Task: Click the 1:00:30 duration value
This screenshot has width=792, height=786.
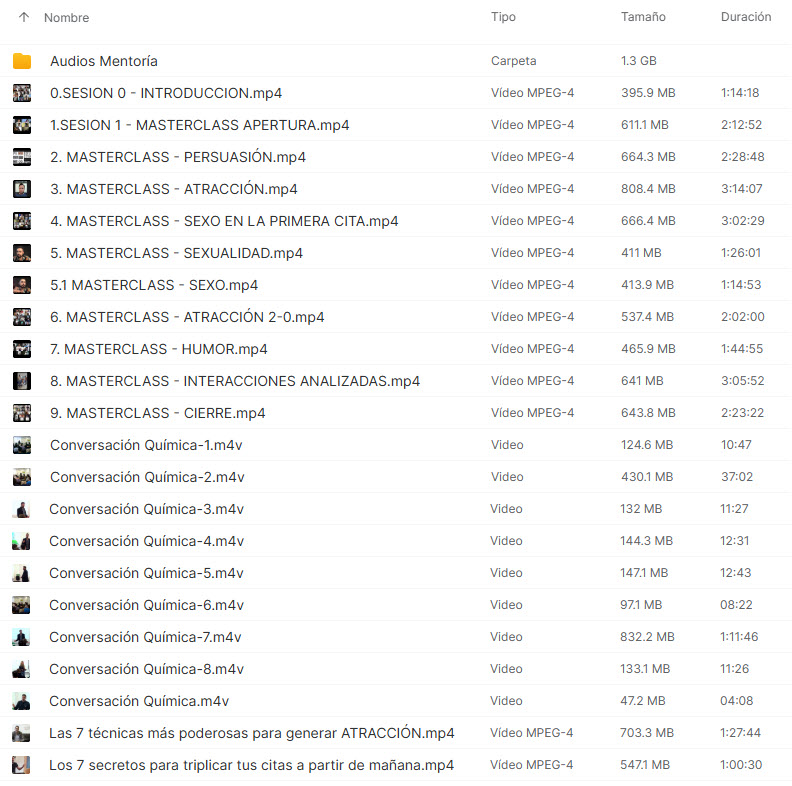Action: (741, 765)
